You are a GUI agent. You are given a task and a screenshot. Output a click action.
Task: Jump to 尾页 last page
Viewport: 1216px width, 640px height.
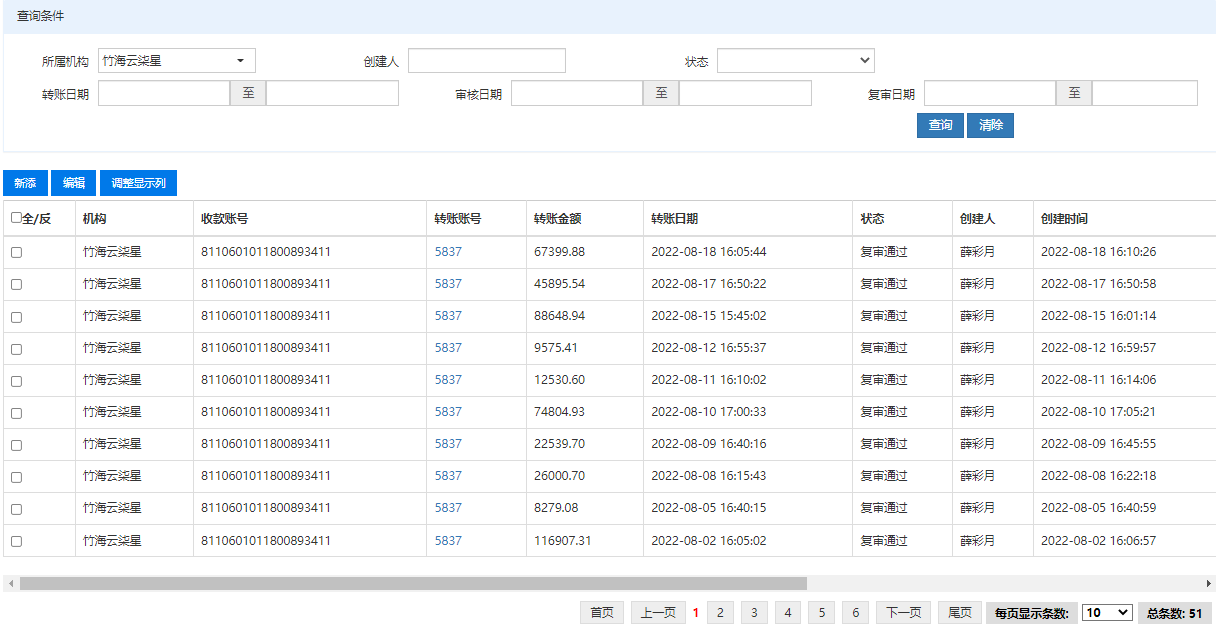point(959,613)
